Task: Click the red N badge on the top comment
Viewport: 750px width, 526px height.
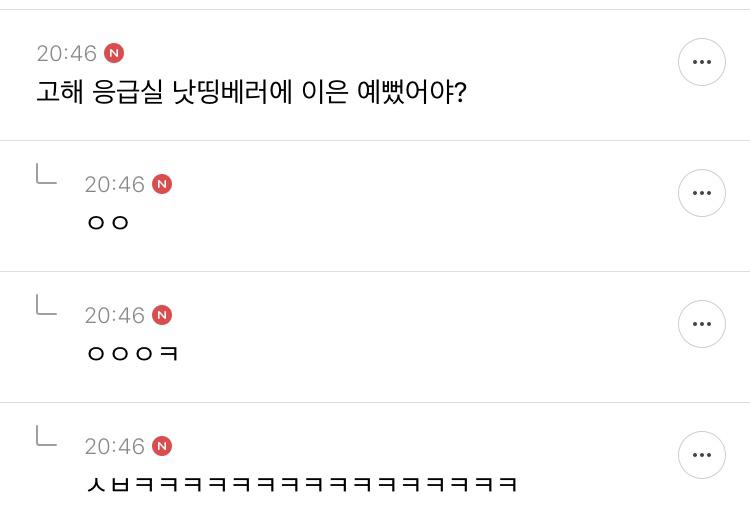Action: click(114, 53)
